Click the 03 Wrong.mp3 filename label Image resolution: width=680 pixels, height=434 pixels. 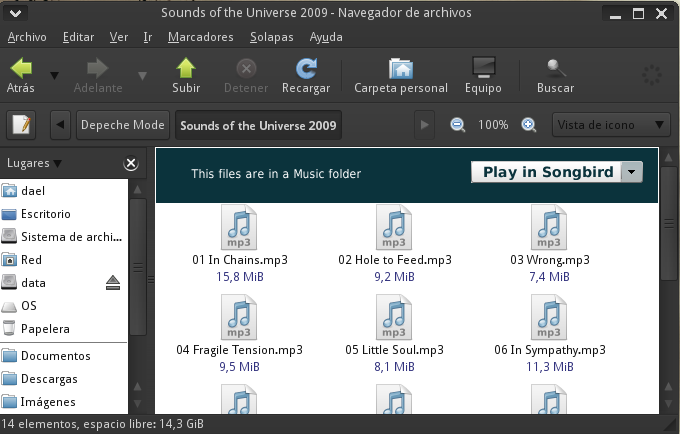click(x=550, y=260)
